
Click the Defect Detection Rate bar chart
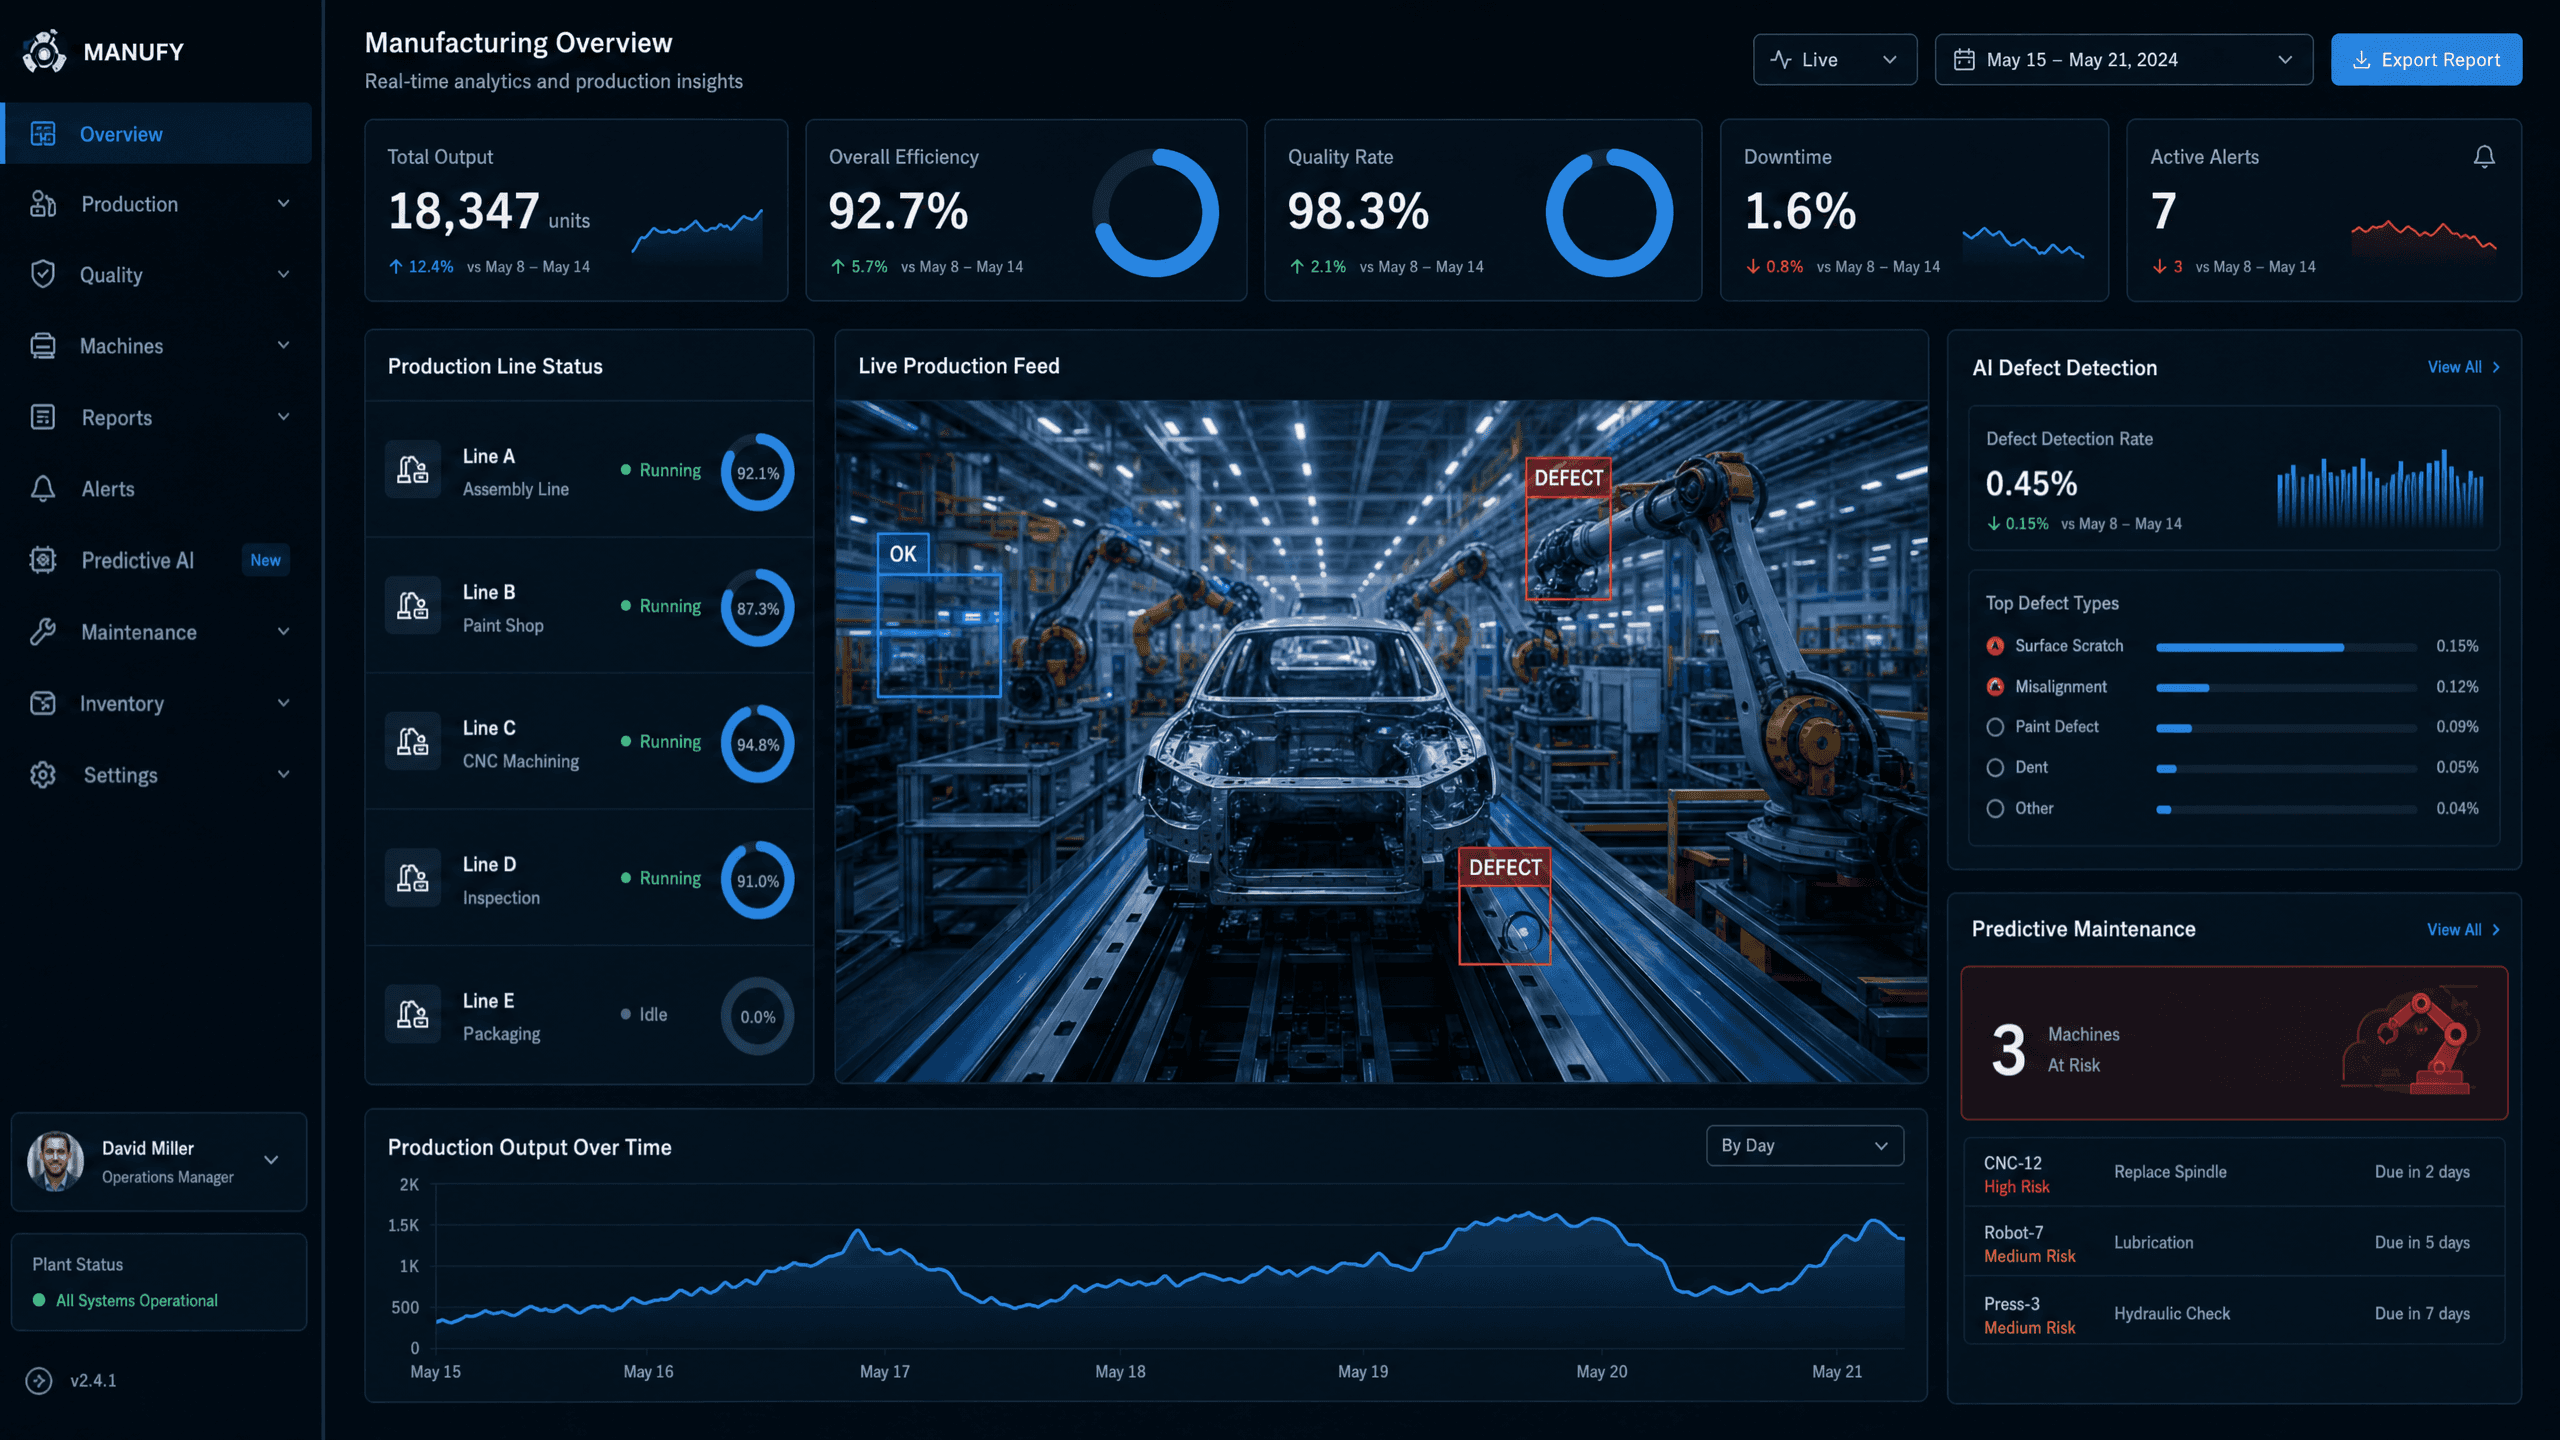[x=2380, y=489]
